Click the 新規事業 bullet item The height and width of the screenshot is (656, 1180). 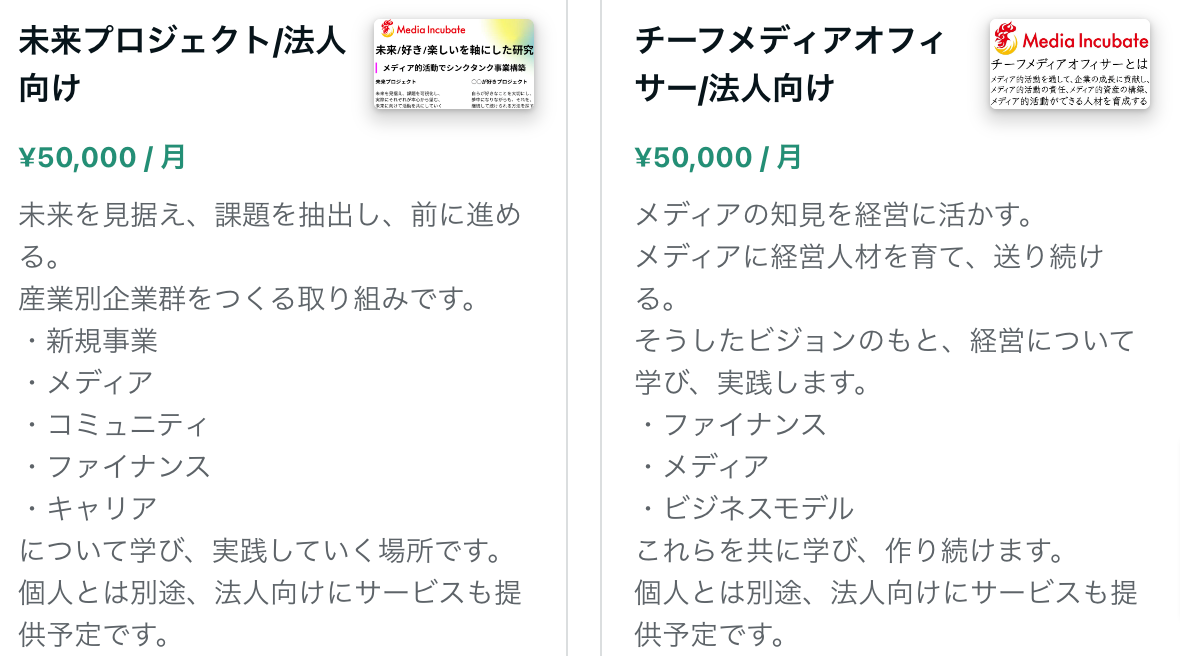coord(101,340)
